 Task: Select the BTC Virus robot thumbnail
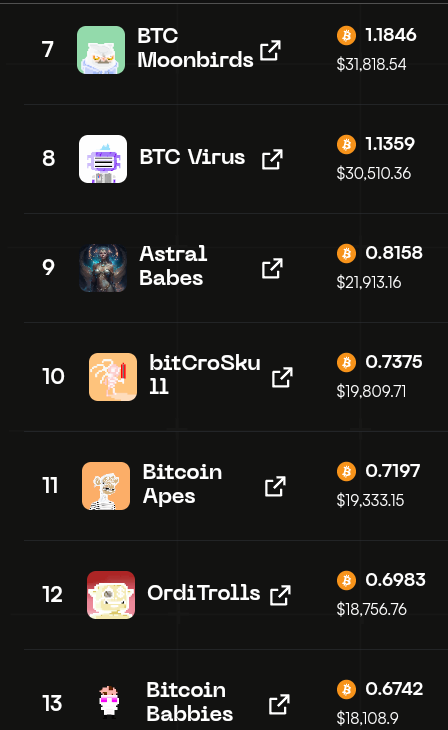click(103, 159)
